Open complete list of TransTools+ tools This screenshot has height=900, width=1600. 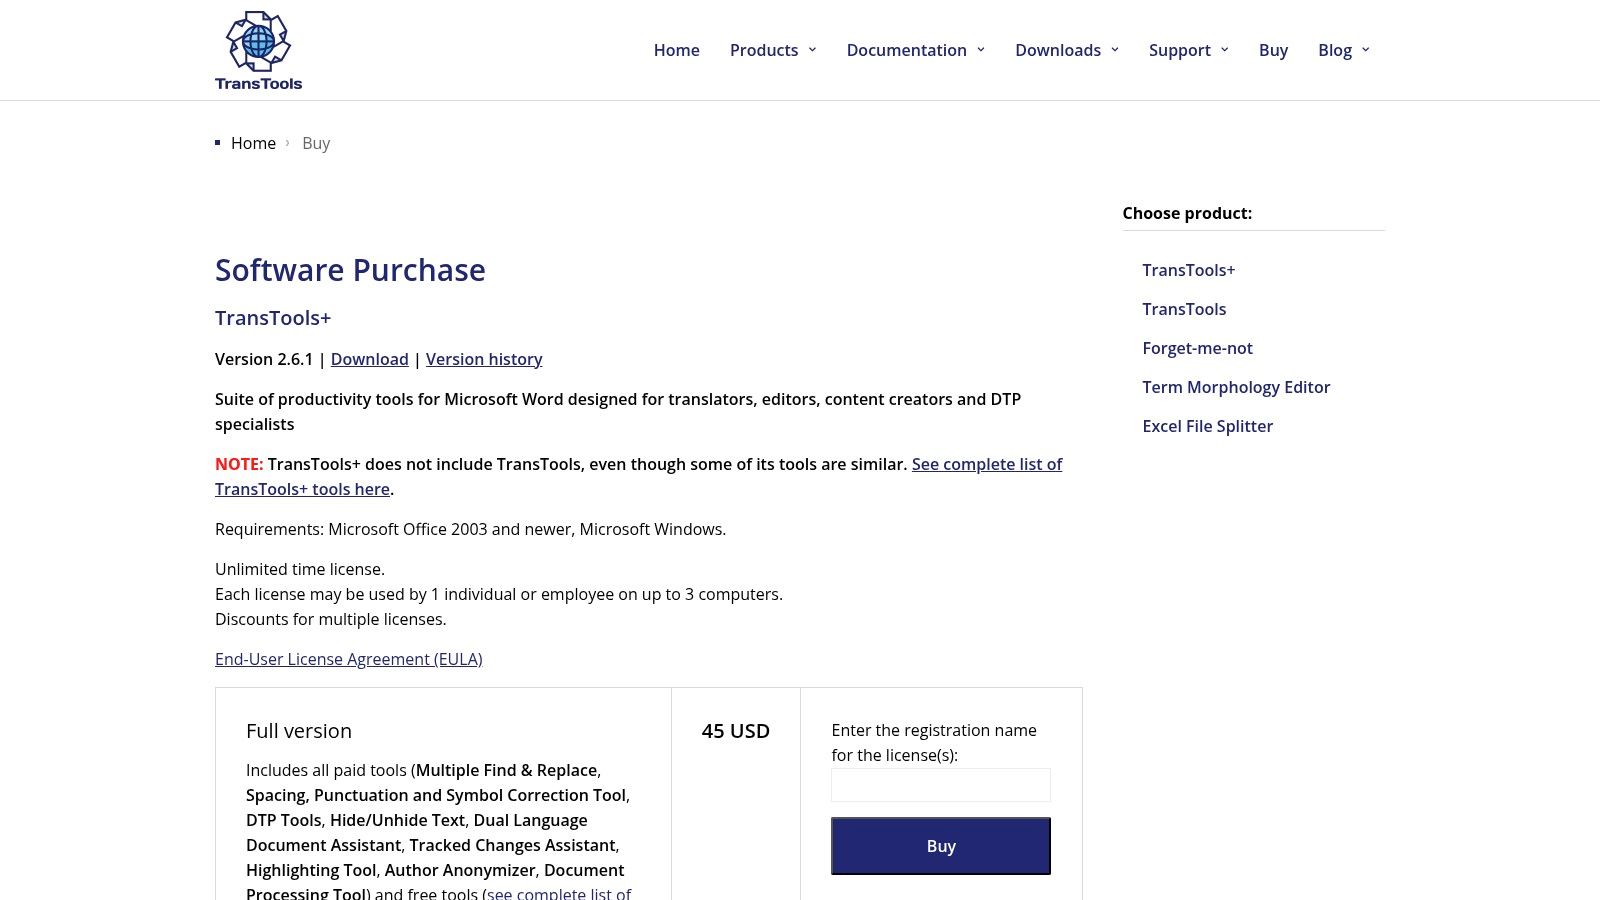click(638, 477)
